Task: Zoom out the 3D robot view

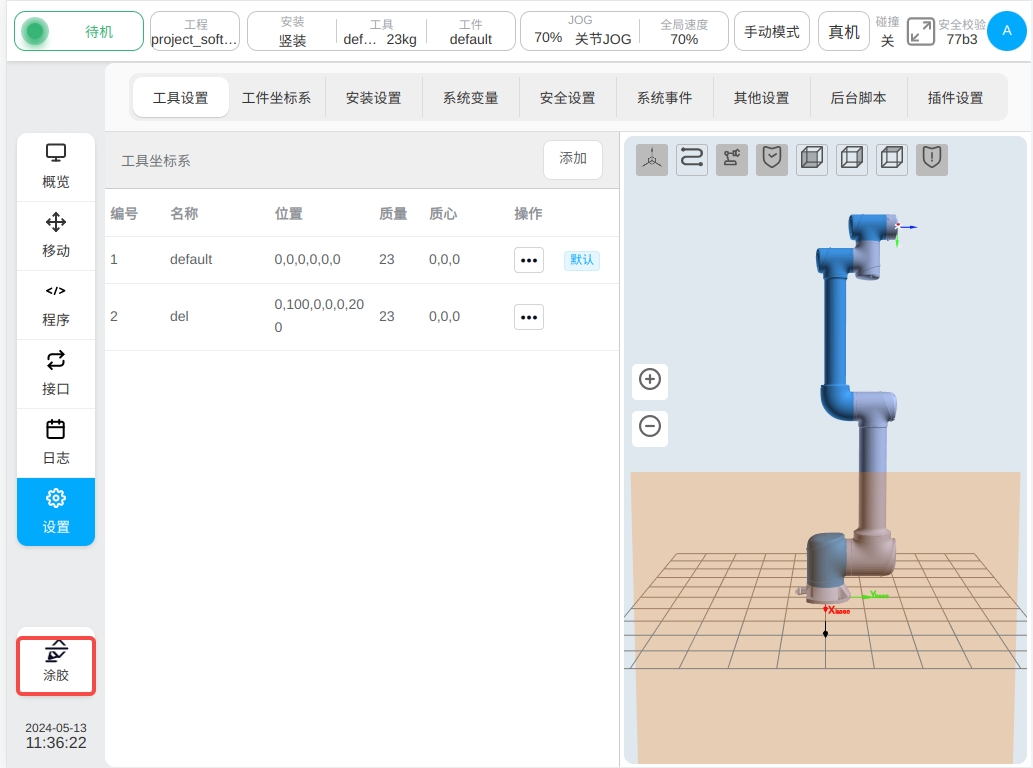Action: pos(650,427)
